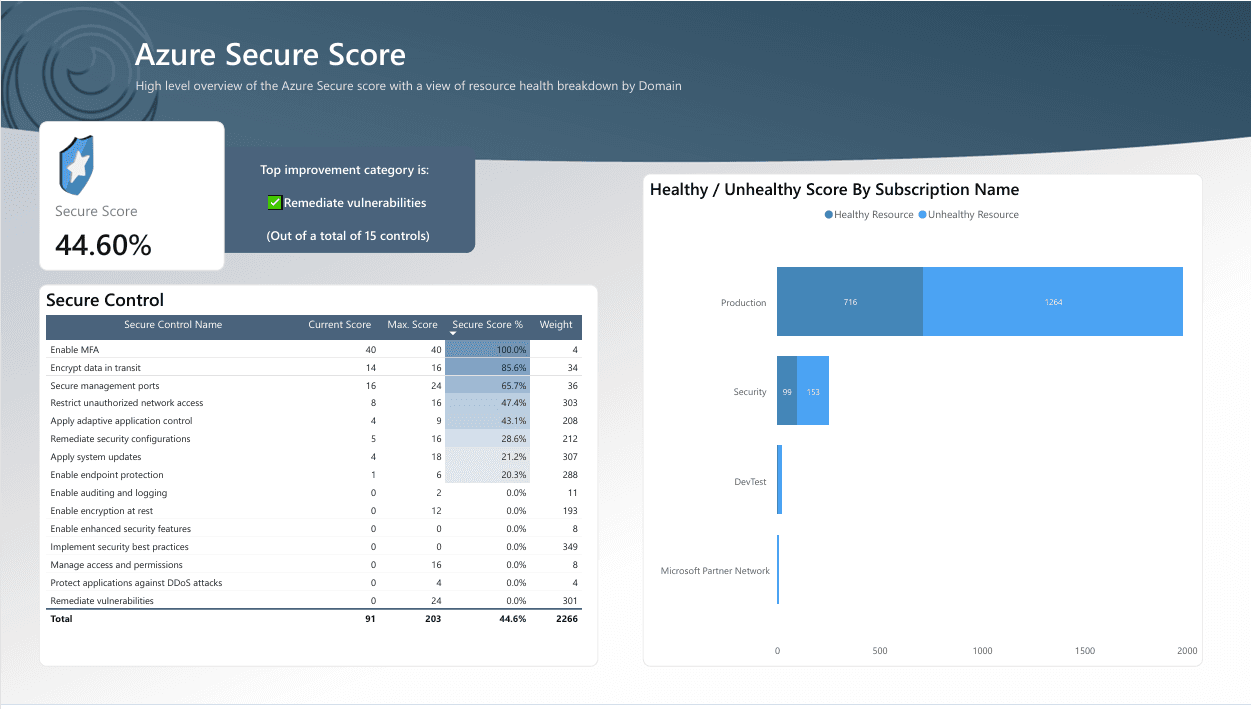Select Apply adaptive application control row
Screen dimensions: 1251x709
pos(314,421)
